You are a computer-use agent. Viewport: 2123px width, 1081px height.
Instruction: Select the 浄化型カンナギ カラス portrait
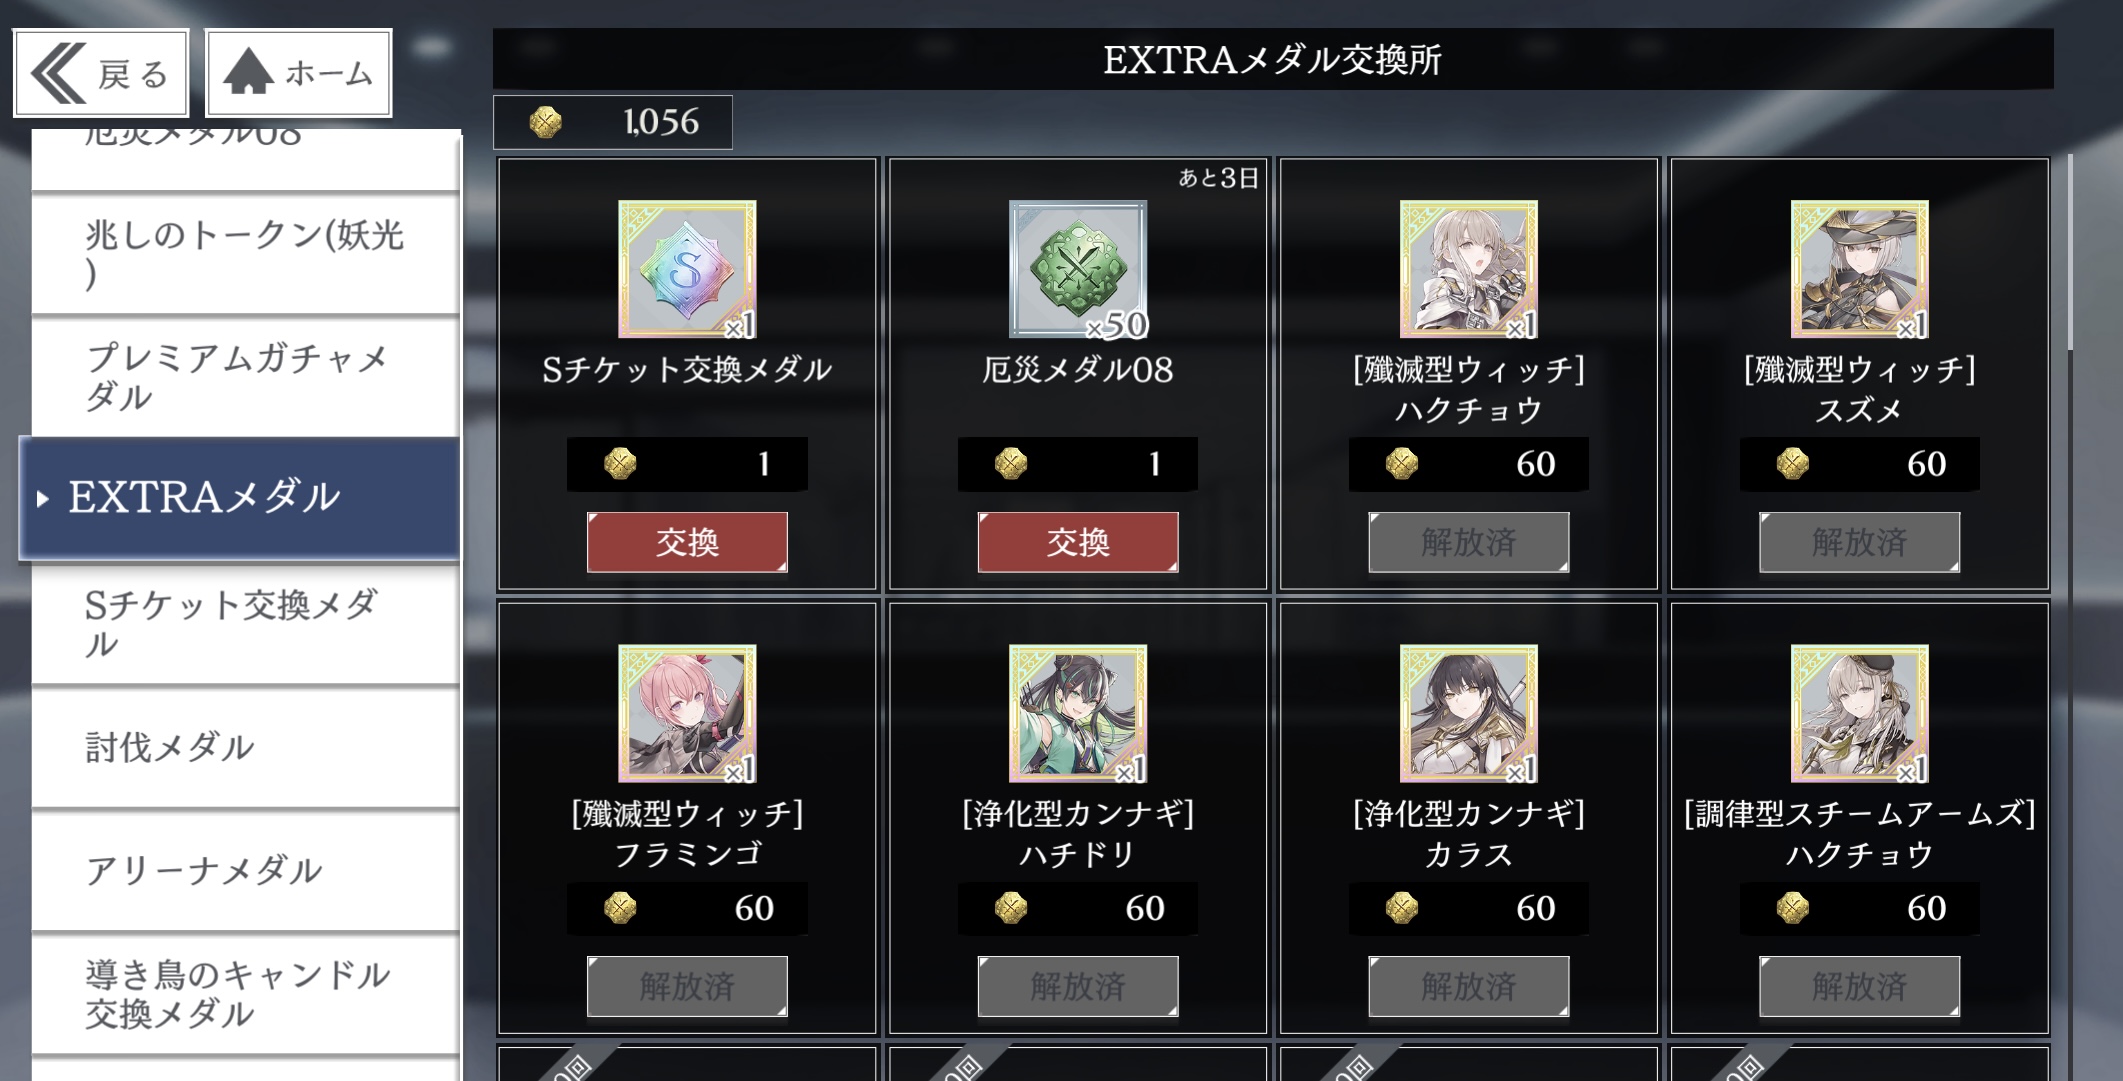pos(1469,713)
